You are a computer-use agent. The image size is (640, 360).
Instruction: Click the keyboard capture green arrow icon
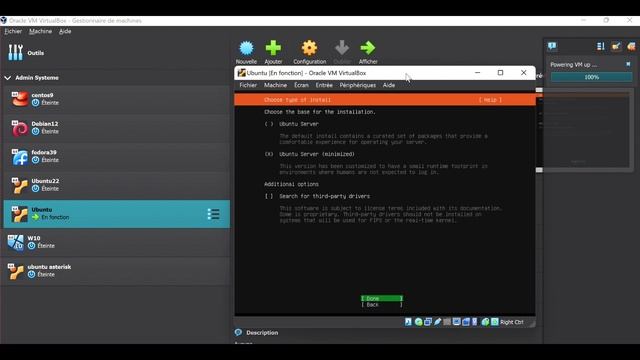click(x=495, y=322)
